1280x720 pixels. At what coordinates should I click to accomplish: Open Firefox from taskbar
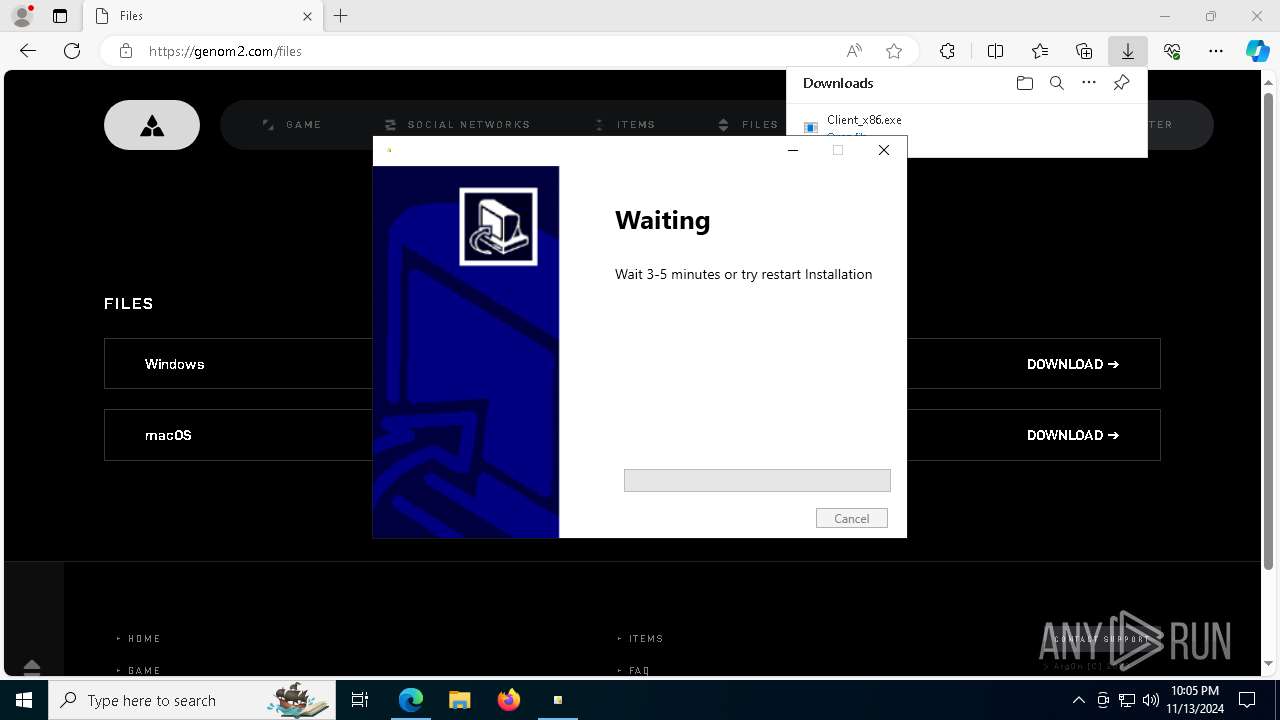(509, 700)
